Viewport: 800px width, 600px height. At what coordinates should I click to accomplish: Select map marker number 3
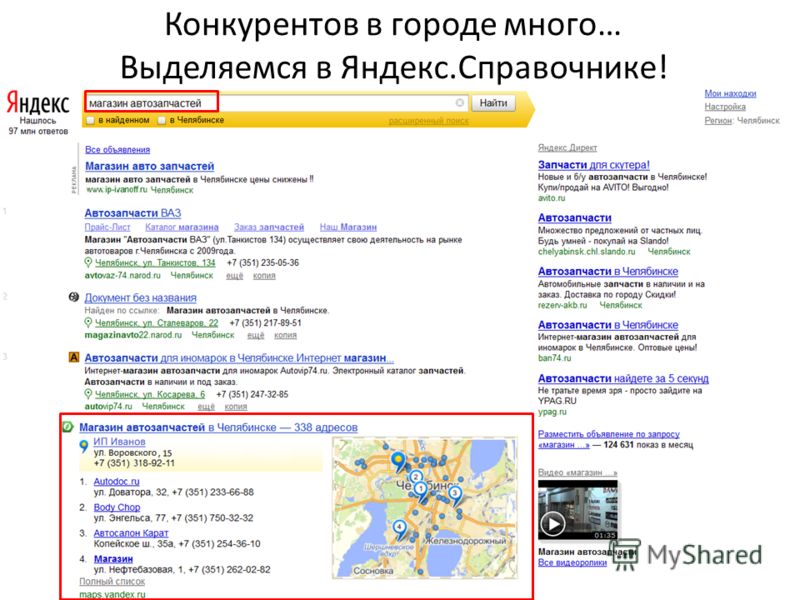click(x=455, y=494)
